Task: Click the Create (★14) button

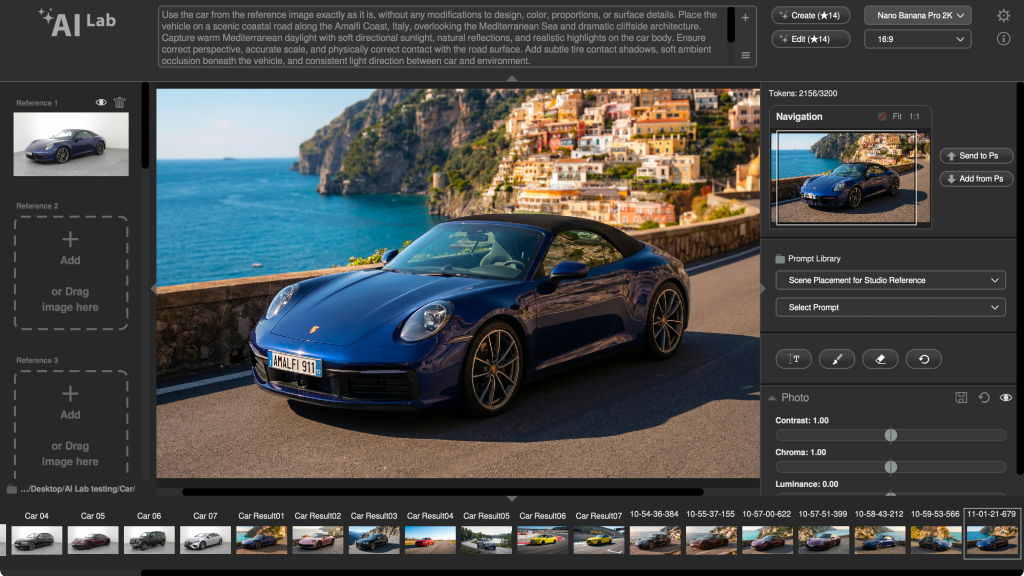Action: (811, 15)
